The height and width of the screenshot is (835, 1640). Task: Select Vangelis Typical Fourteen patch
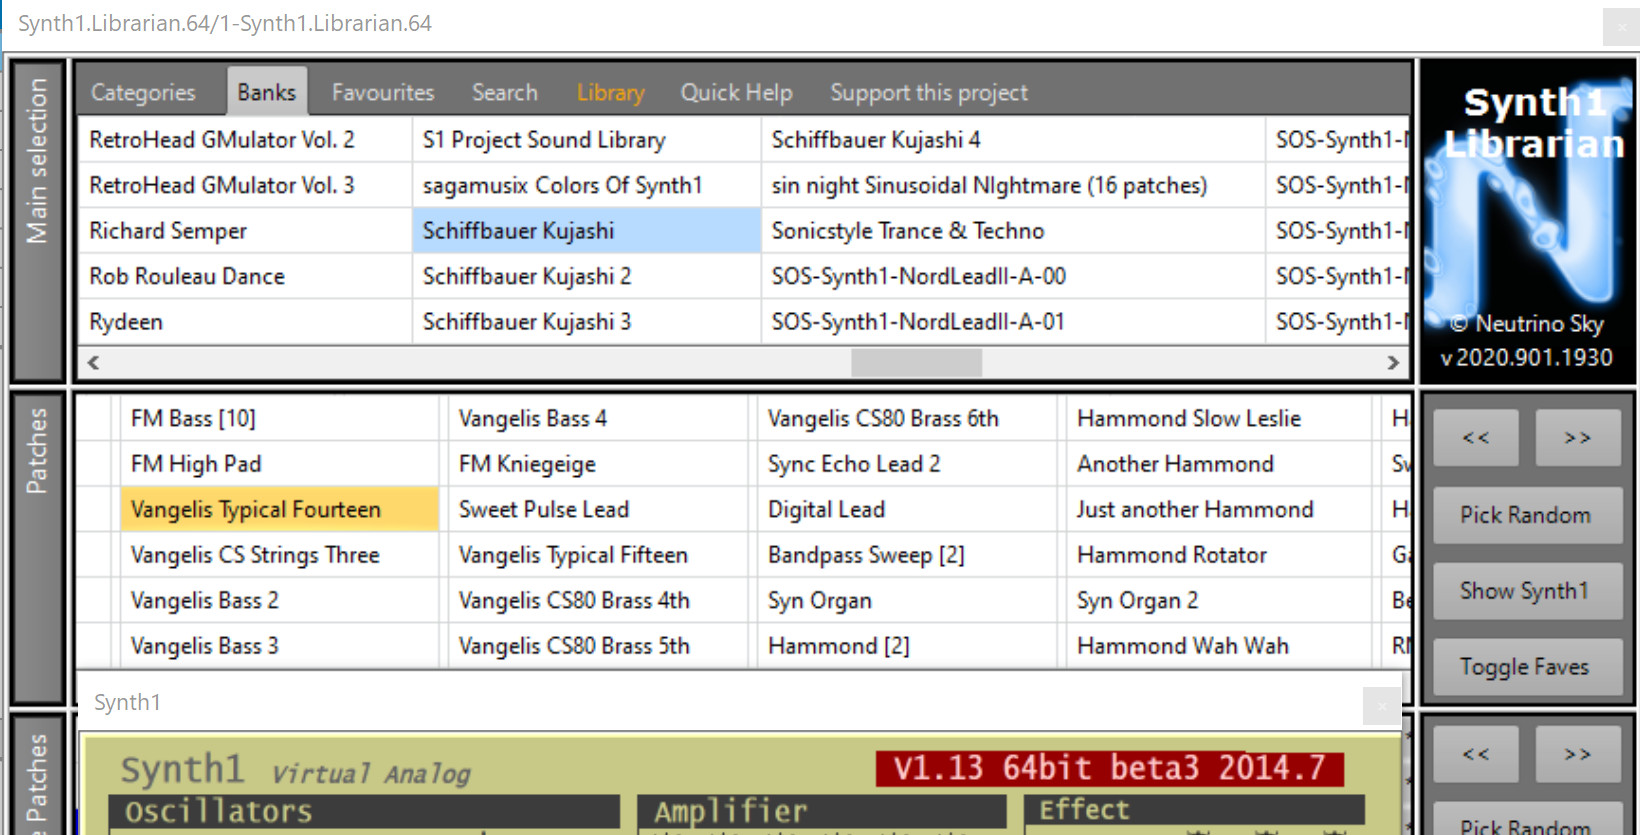[279, 510]
